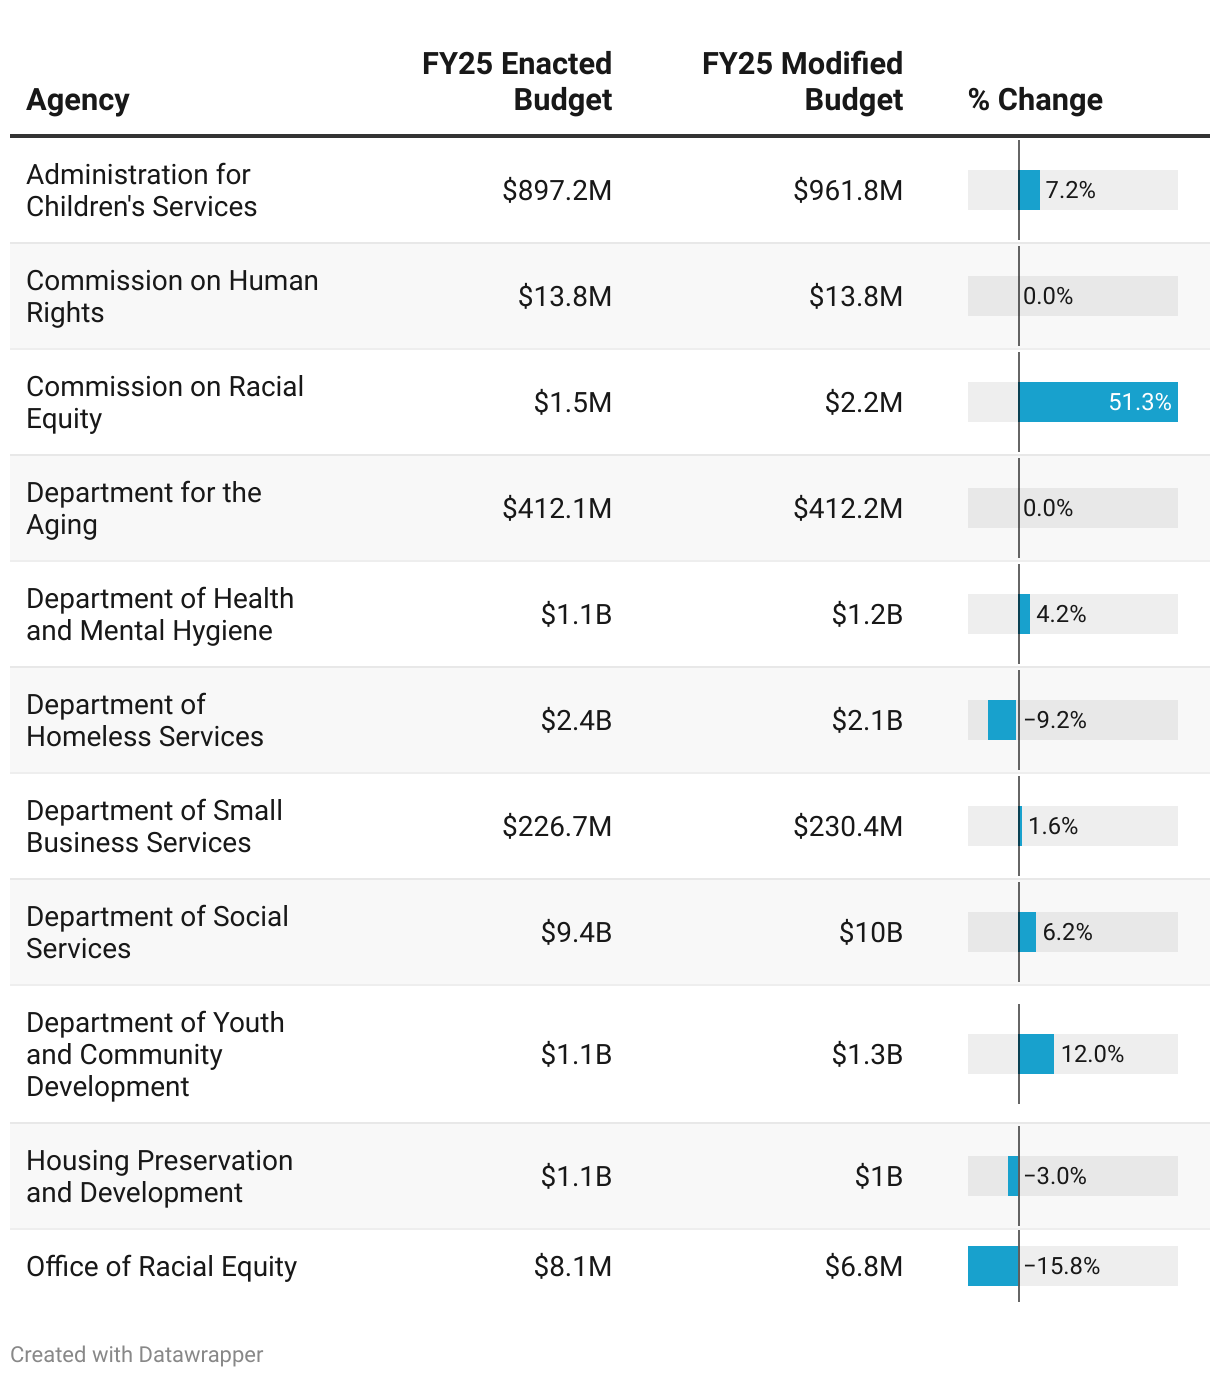Click the FY25 Enacted Budget column header
Viewport: 1220px width, 1378px height.
coord(517,82)
